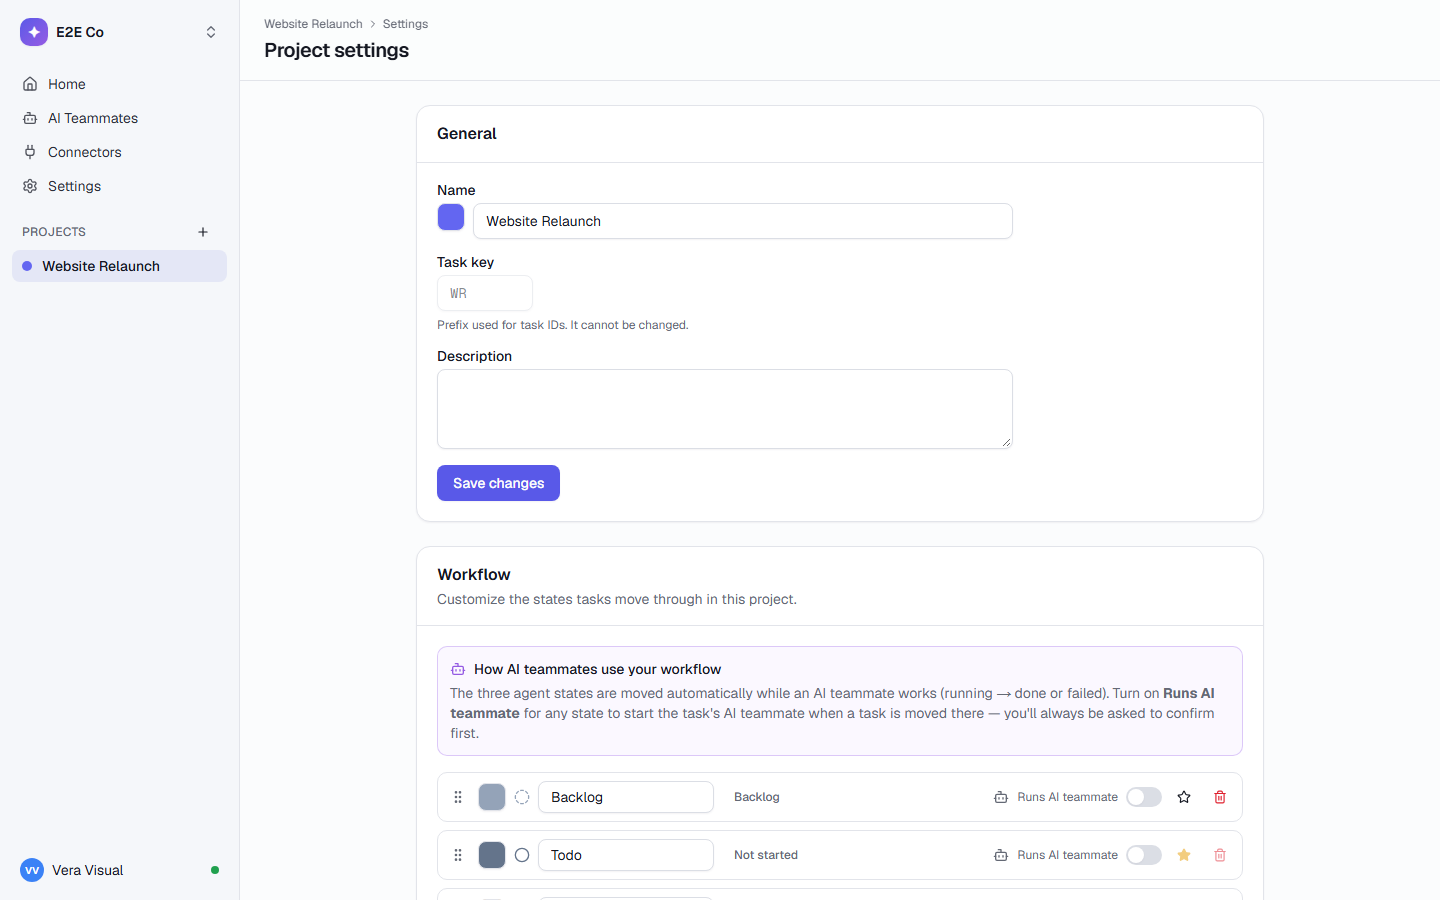Click the E2E Co workspace logo icon
Image resolution: width=1440 pixels, height=900 pixels.
tap(34, 32)
